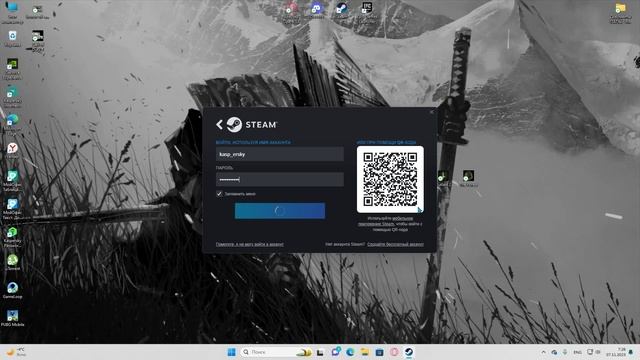The image size is (640, 360).
Task: Click the ENG language indicator
Action: coord(577,352)
